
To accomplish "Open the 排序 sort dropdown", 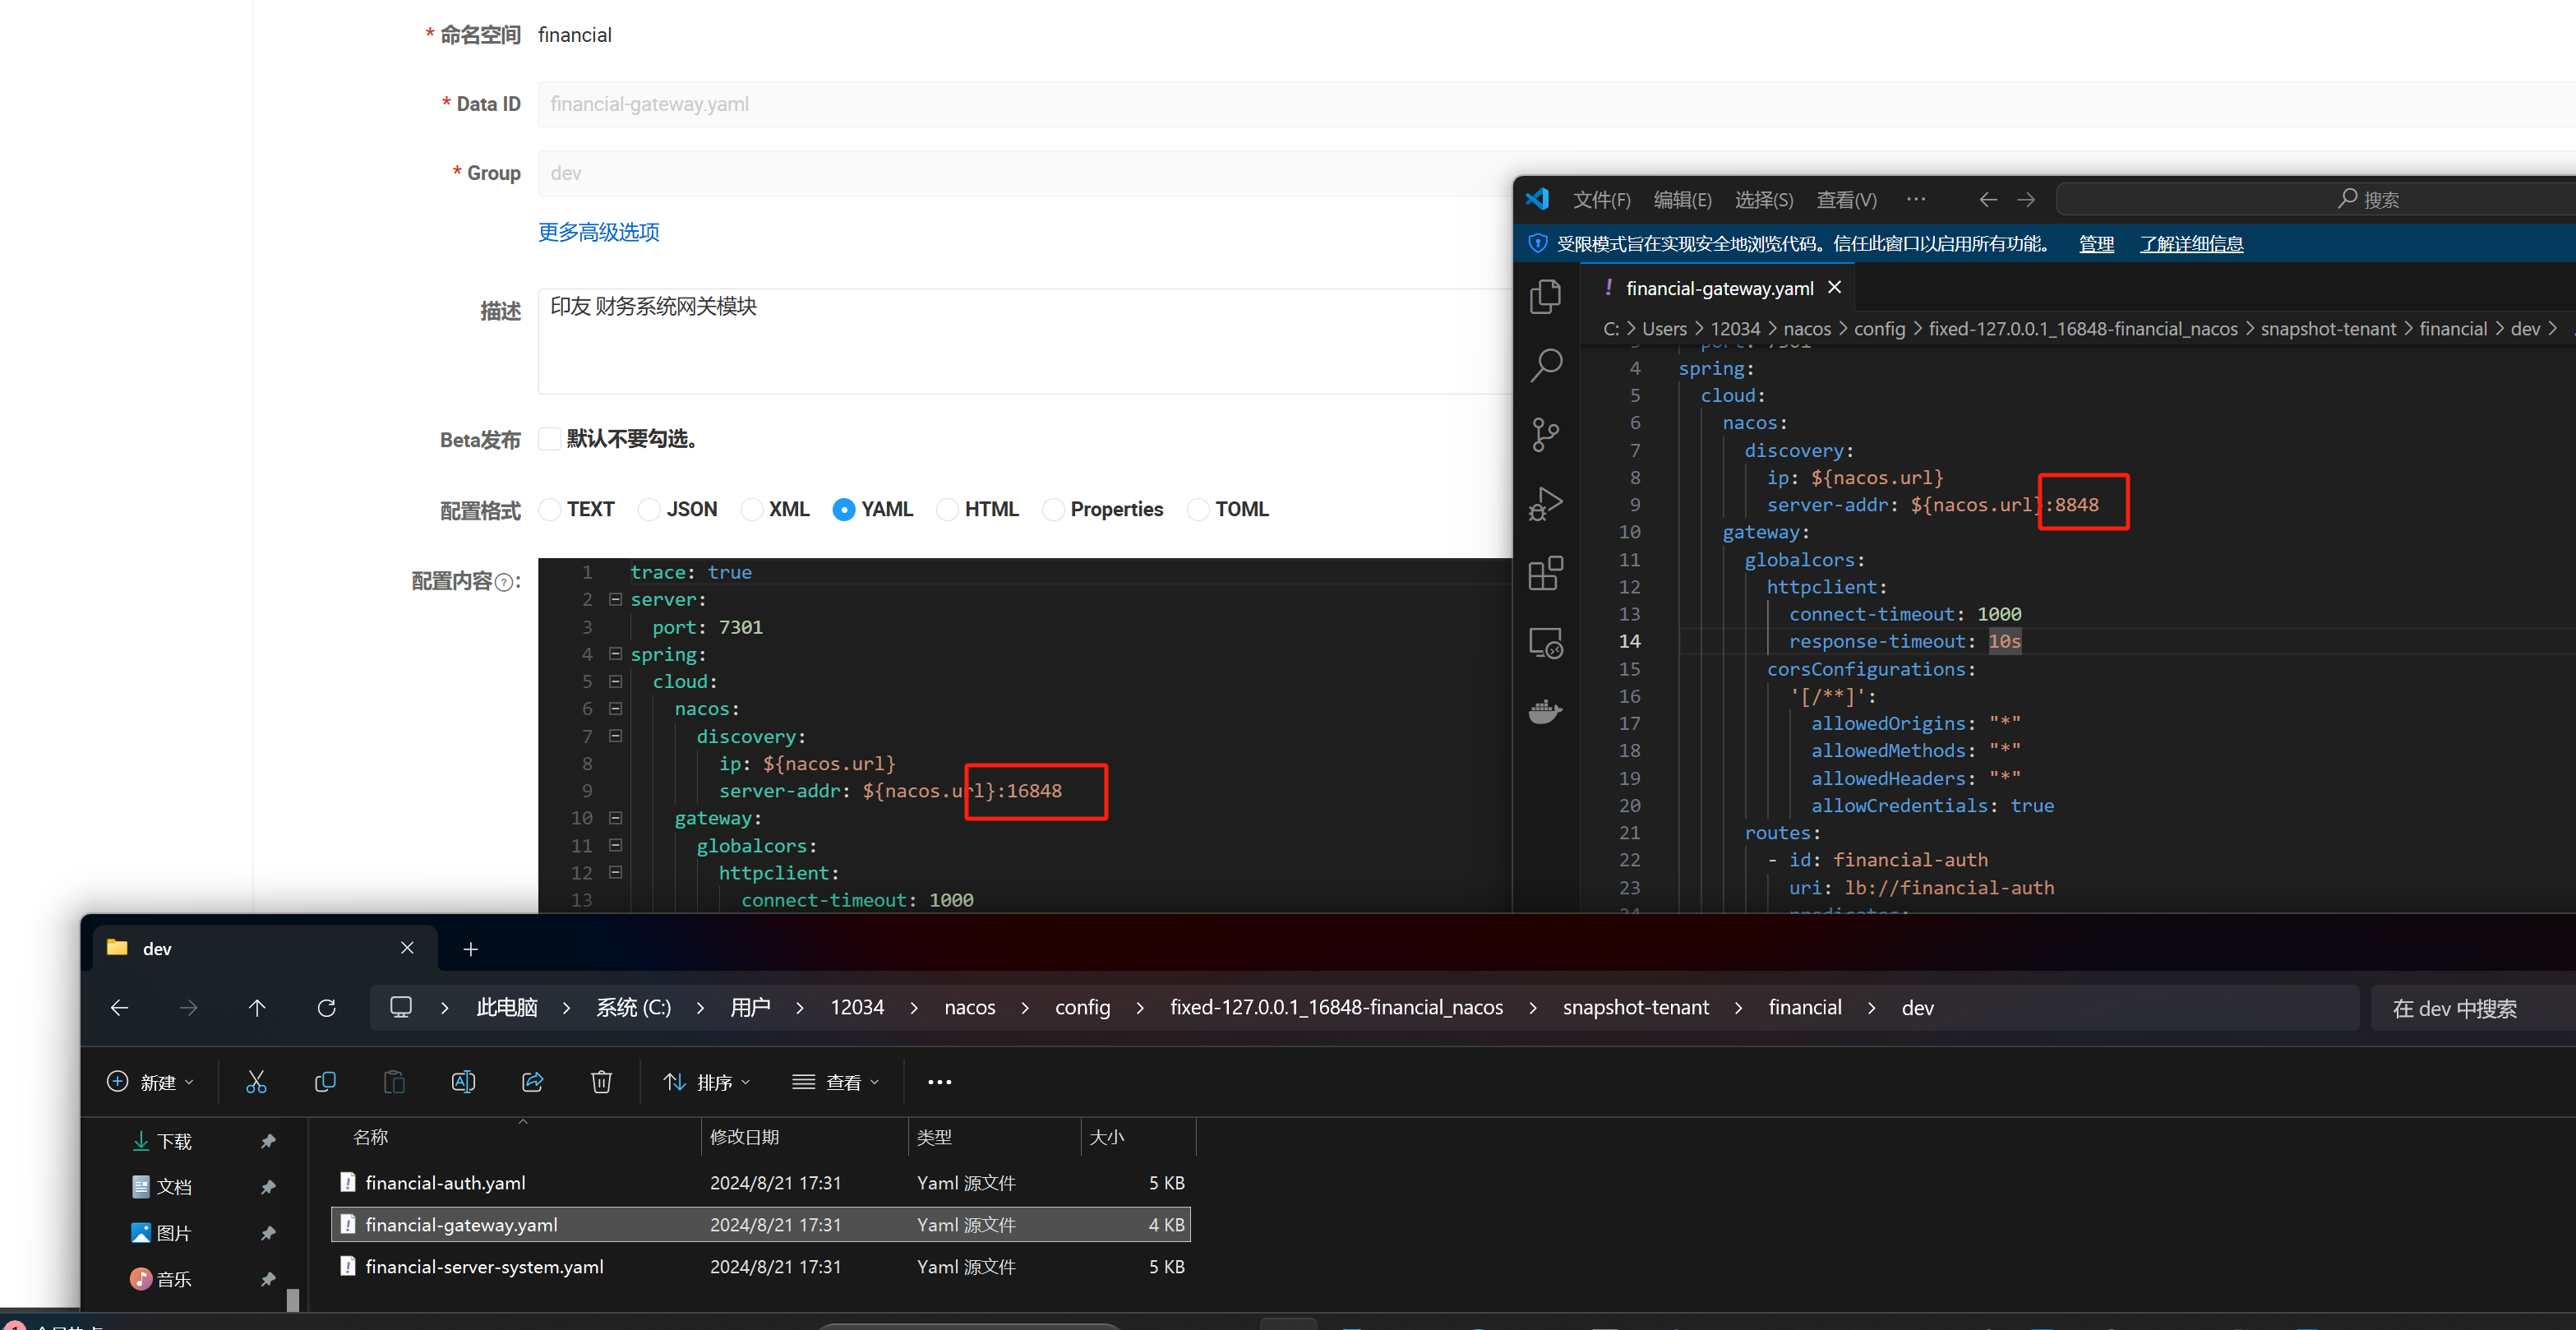I will (x=707, y=1082).
